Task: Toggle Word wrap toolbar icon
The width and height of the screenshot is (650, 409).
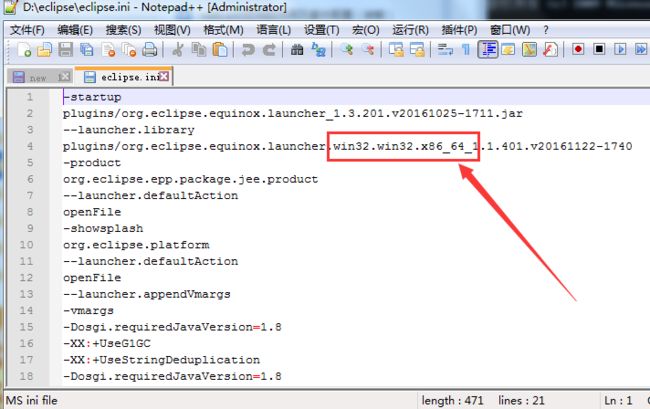Action: pos(445,50)
